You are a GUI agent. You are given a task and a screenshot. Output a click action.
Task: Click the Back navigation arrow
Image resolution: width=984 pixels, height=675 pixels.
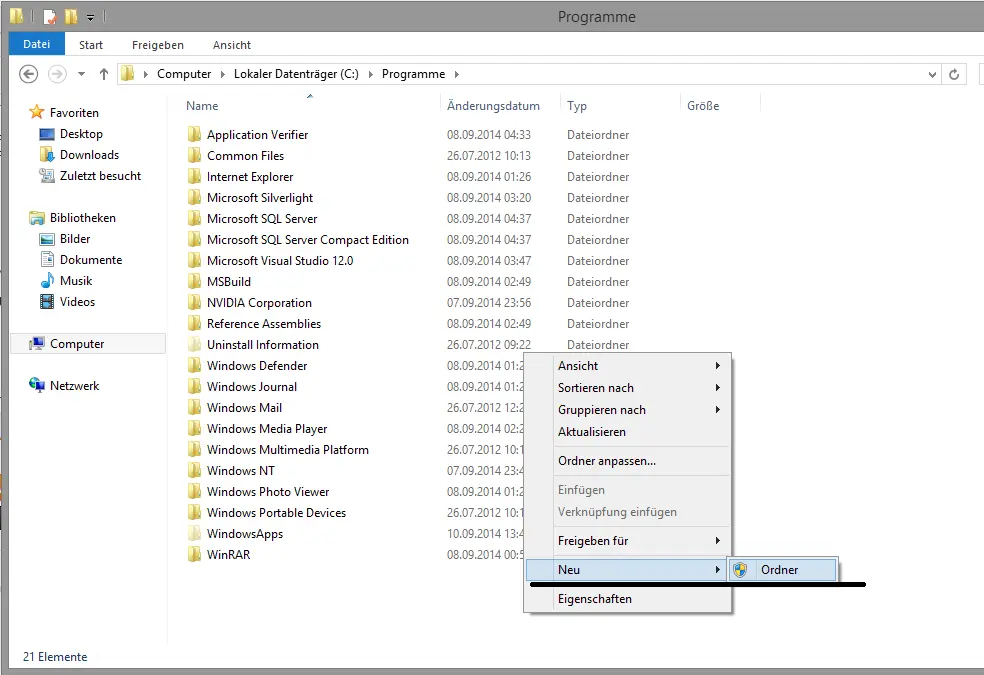coord(29,74)
